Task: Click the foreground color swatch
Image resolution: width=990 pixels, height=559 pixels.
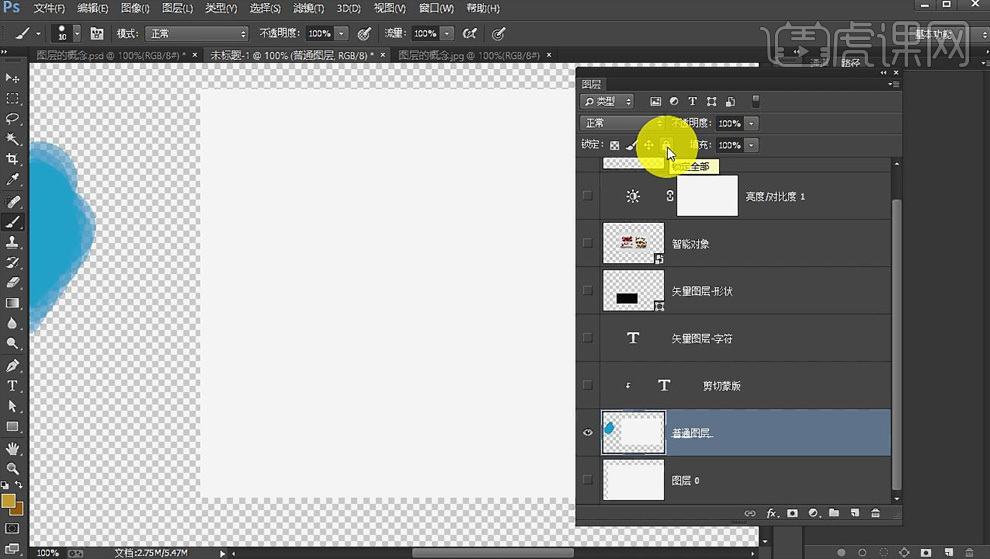Action: pos(8,502)
